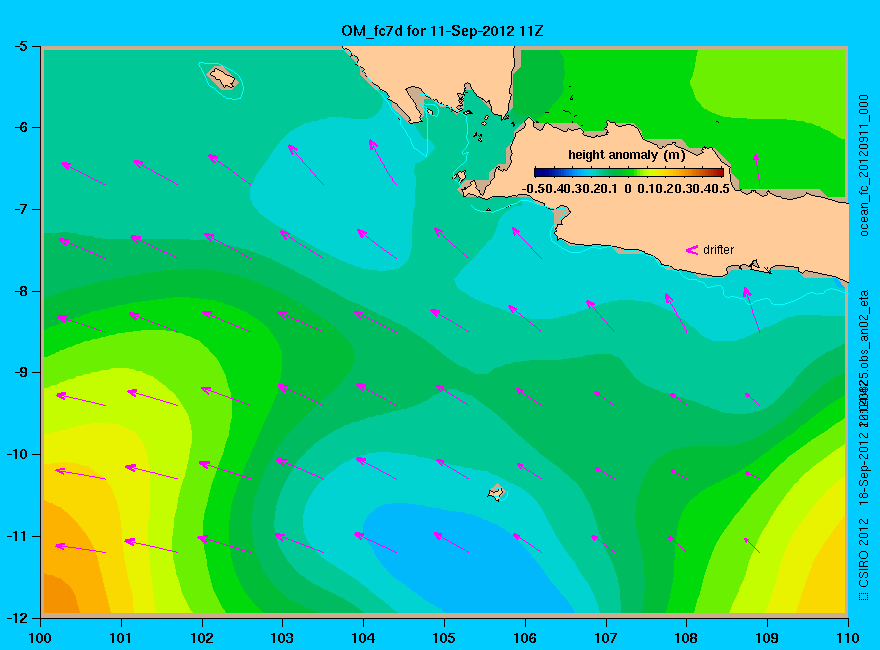Click the x-axis label "103"
The height and width of the screenshot is (650, 880).
pos(282,638)
